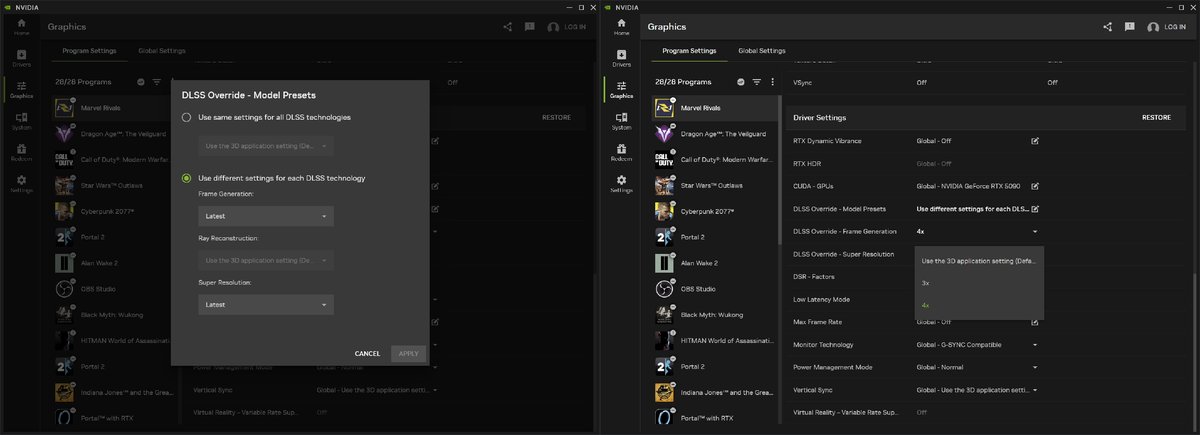Select Cyberpunk 2077 icon in the right window
Viewport: 1200px width, 435px height.
[x=664, y=211]
